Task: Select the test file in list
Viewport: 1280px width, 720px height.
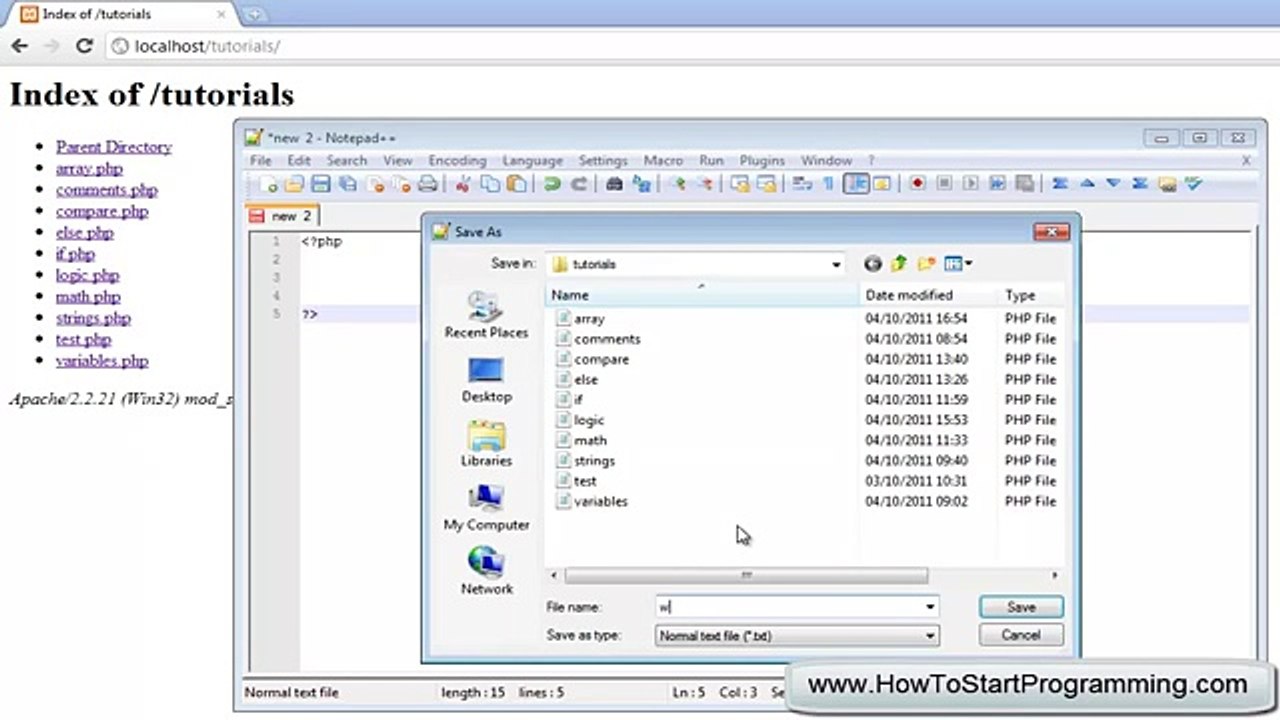Action: pyautogui.click(x=585, y=481)
